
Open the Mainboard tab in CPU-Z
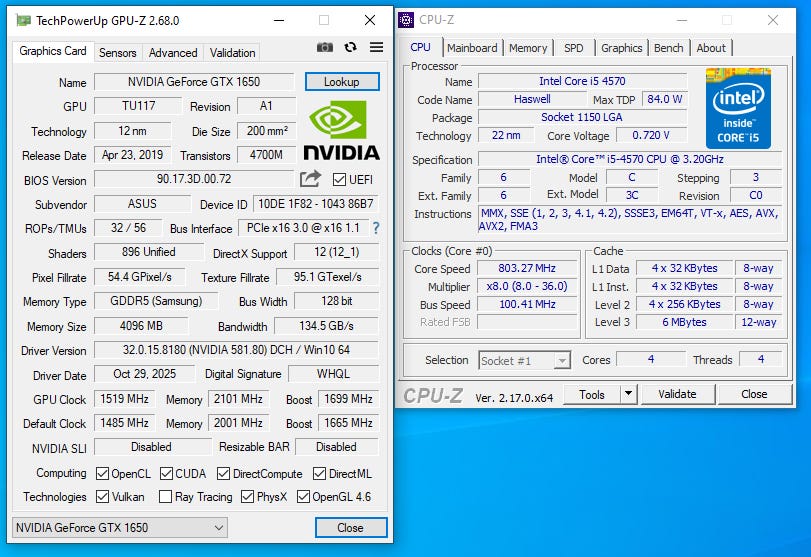(472, 48)
